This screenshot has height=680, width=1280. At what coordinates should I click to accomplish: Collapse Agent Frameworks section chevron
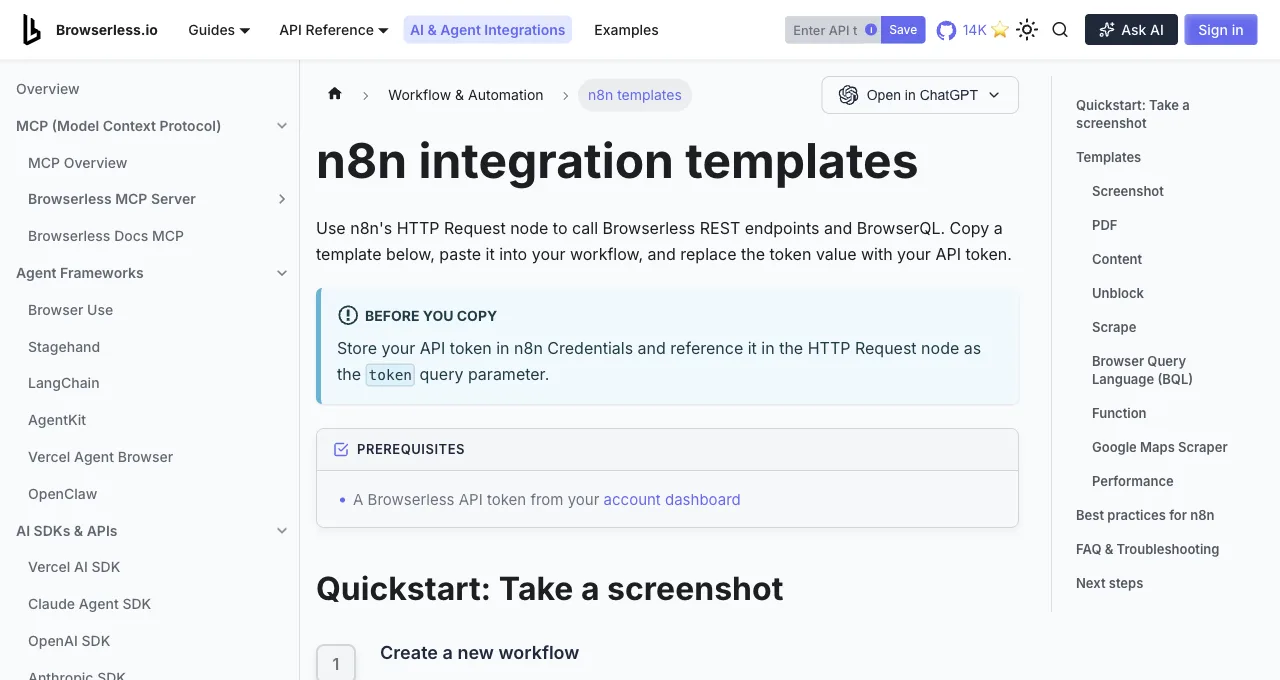click(x=282, y=273)
